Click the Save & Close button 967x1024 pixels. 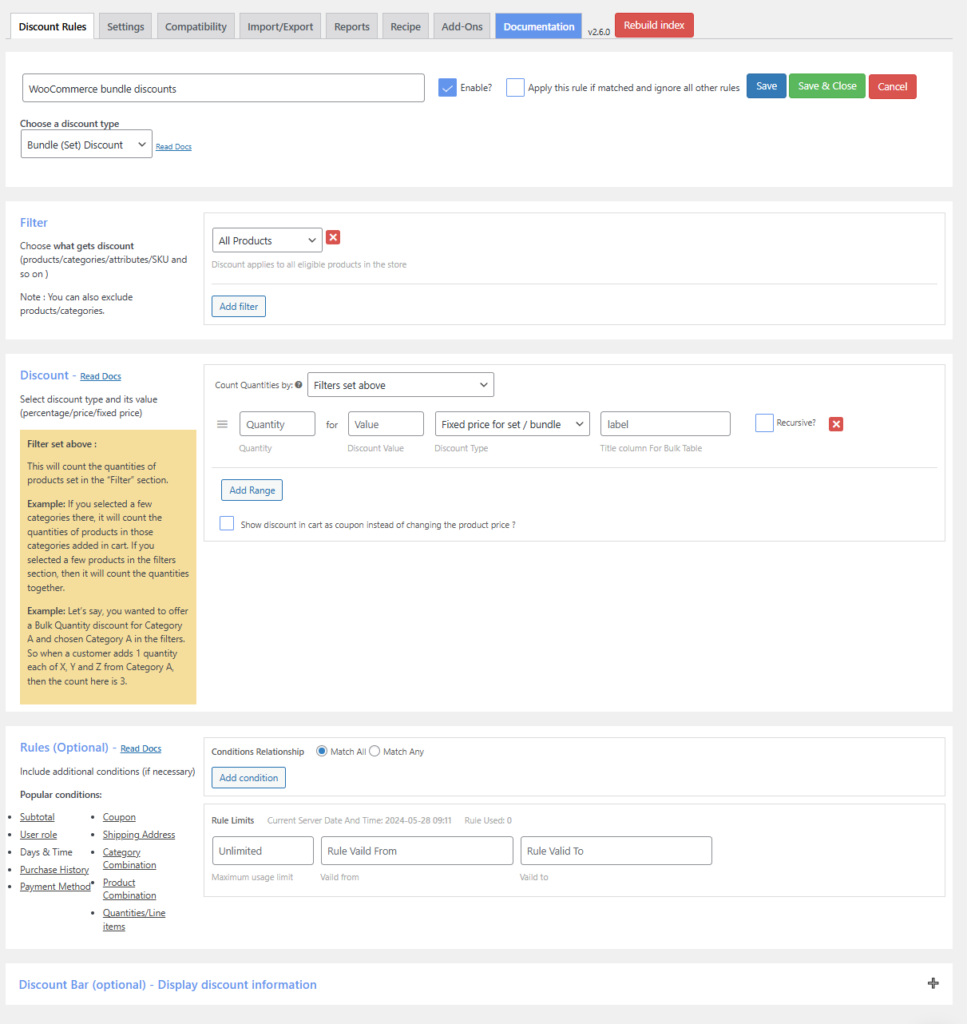click(826, 86)
